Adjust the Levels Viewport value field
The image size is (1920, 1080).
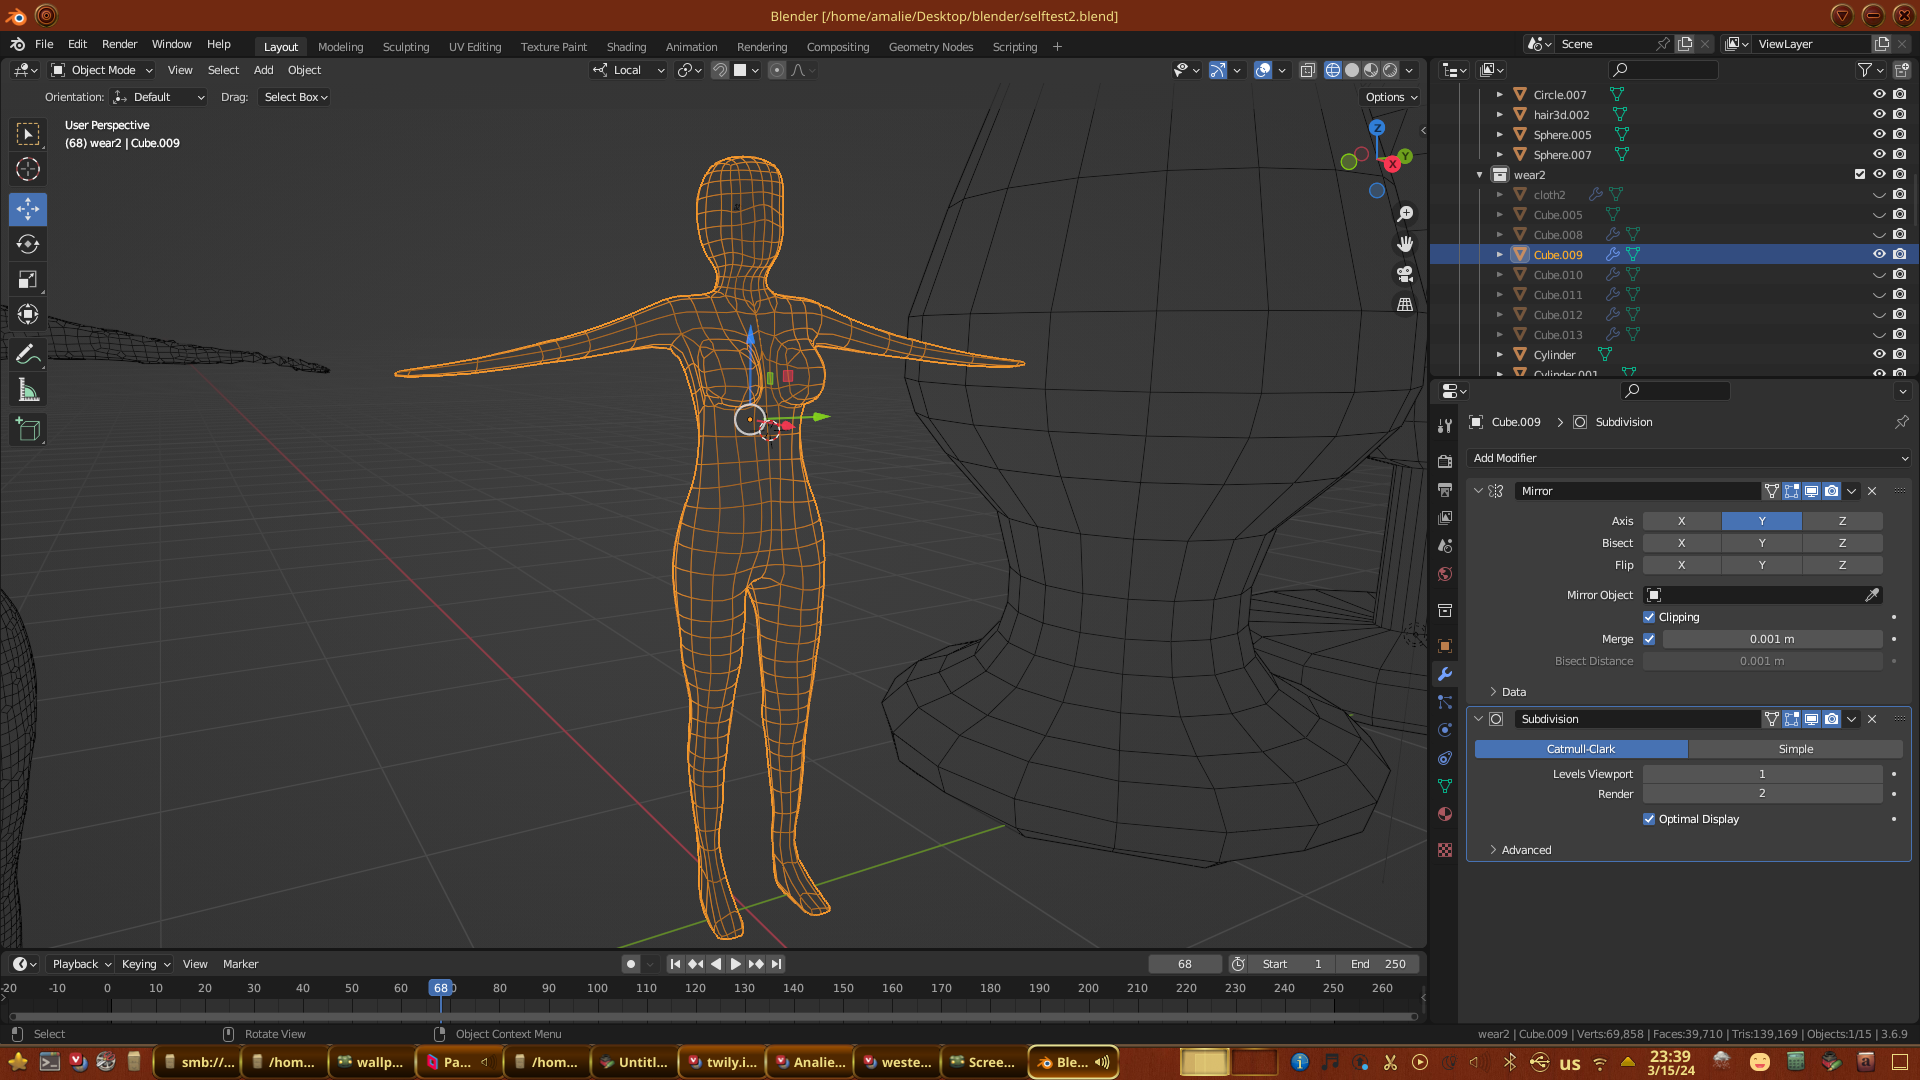[1762, 774]
